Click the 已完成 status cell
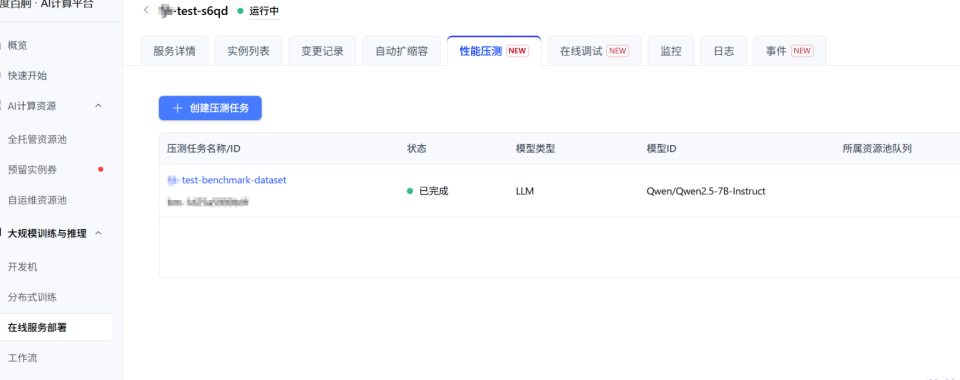 click(428, 191)
